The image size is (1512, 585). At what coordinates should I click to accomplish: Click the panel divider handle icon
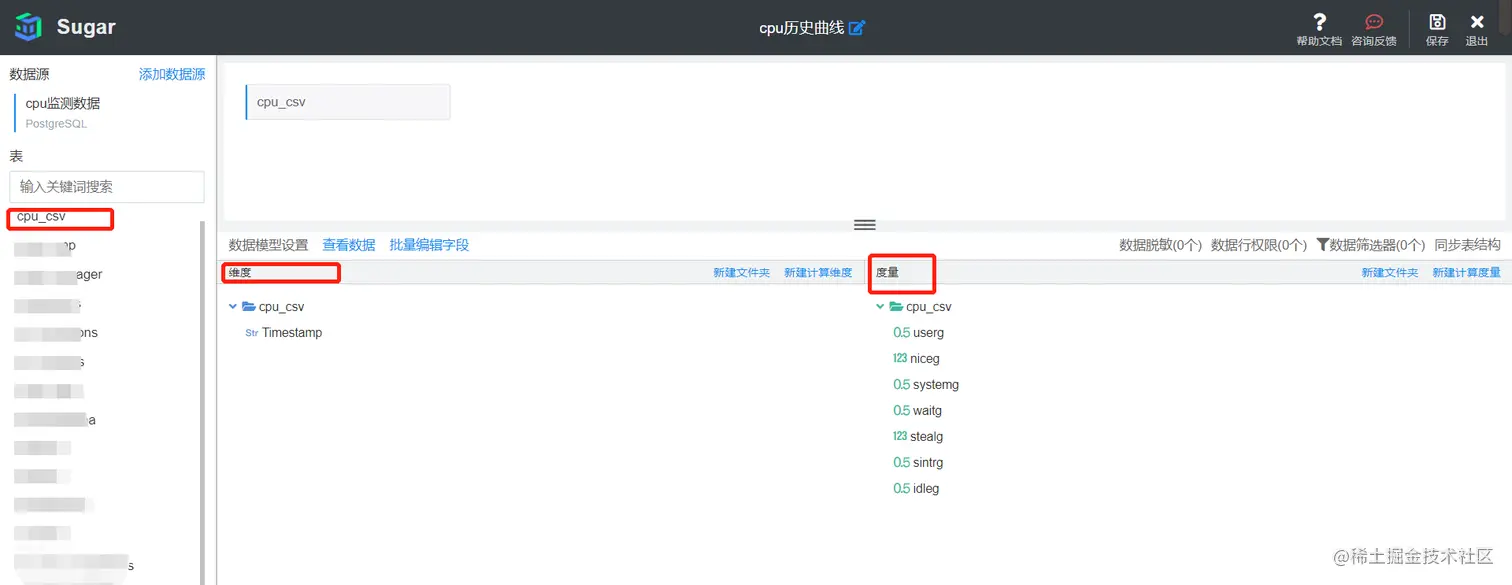coord(865,225)
